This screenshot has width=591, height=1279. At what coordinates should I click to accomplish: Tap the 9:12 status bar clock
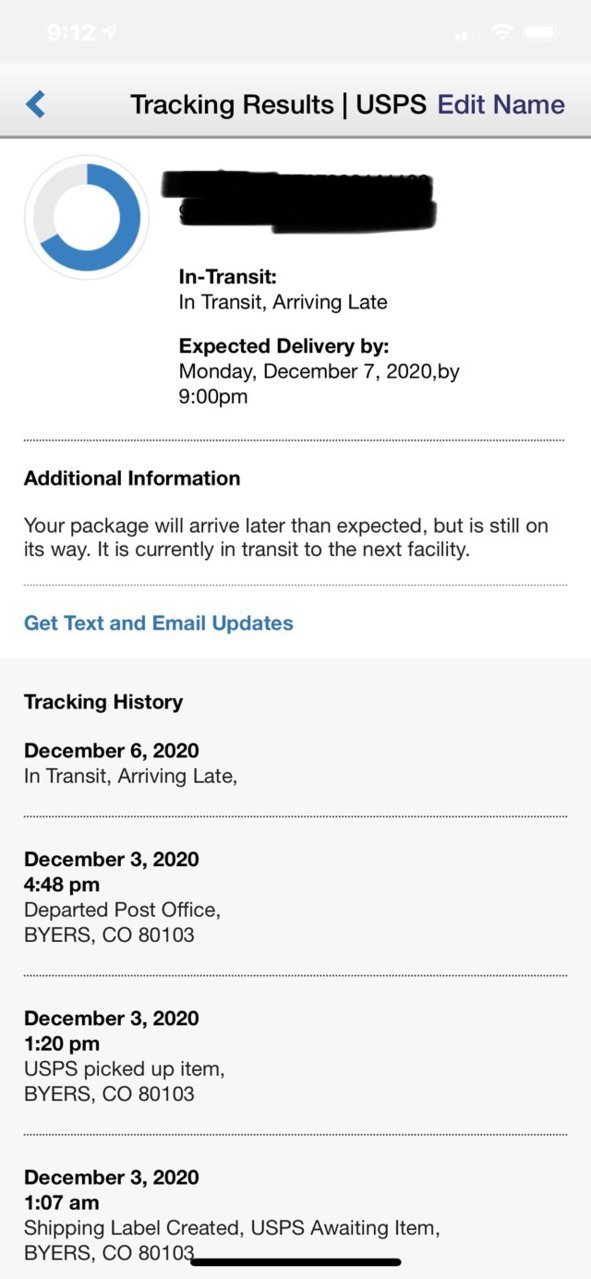[69, 33]
